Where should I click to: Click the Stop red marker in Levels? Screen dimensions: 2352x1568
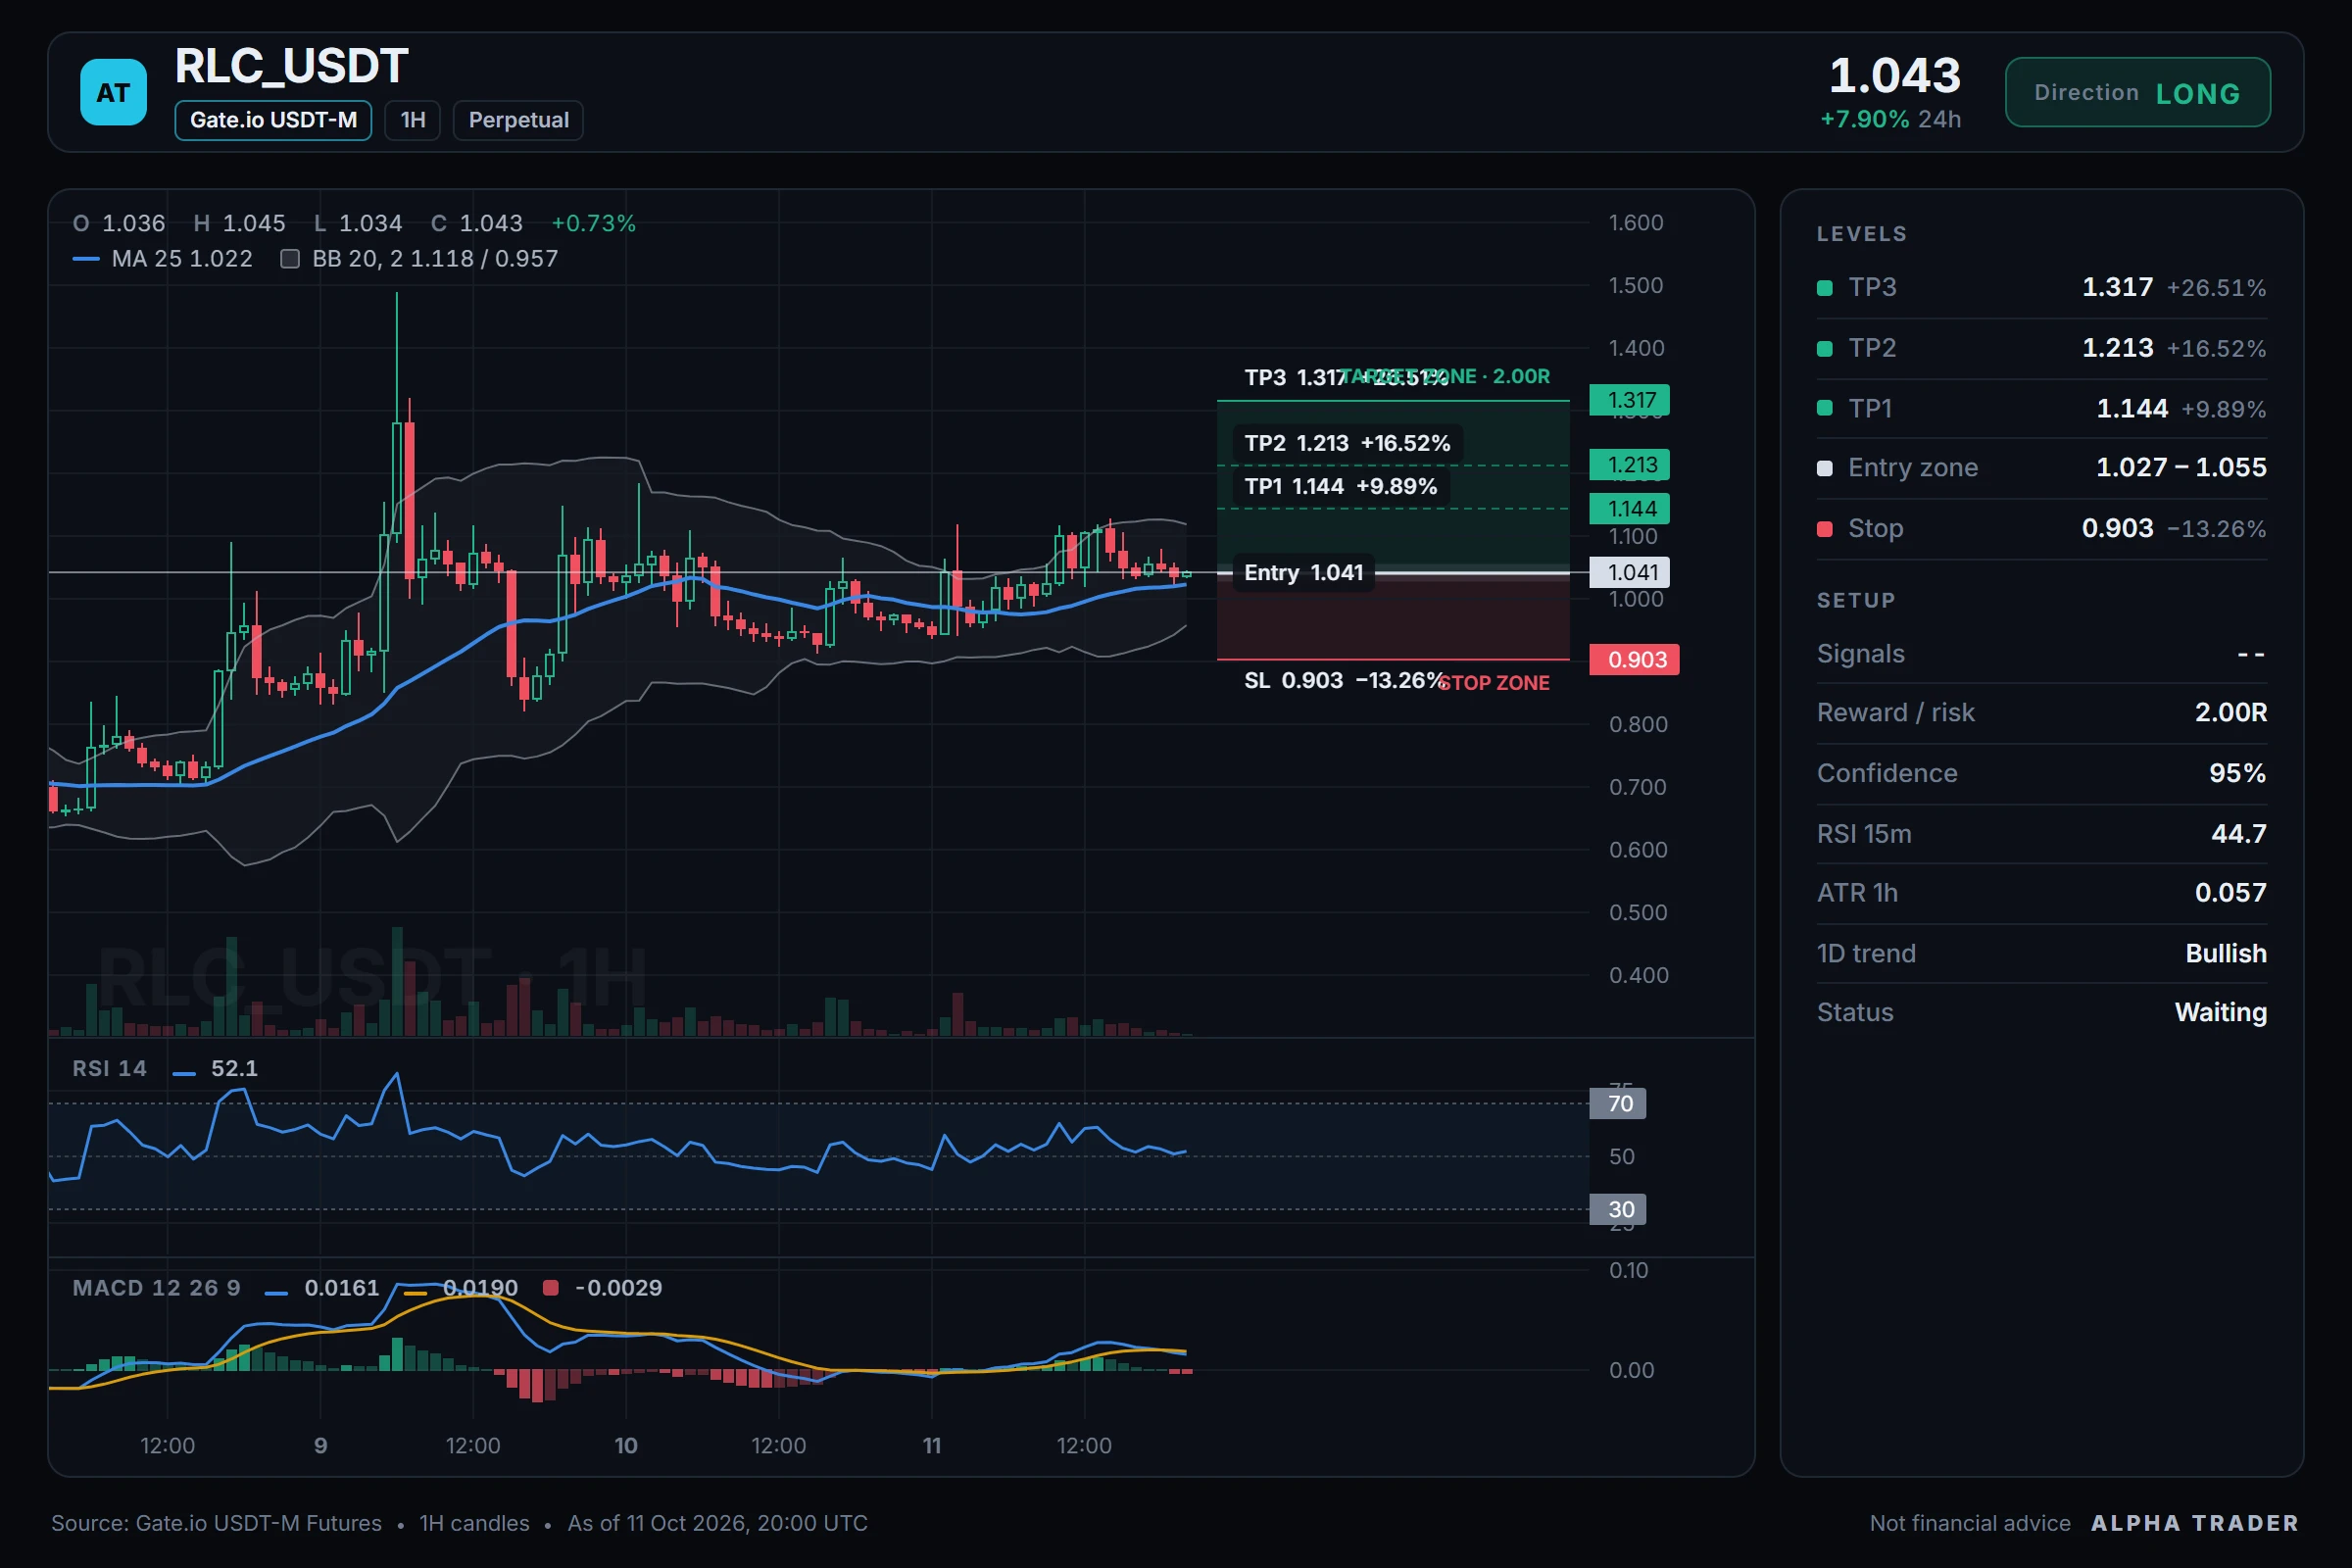[x=1824, y=529]
